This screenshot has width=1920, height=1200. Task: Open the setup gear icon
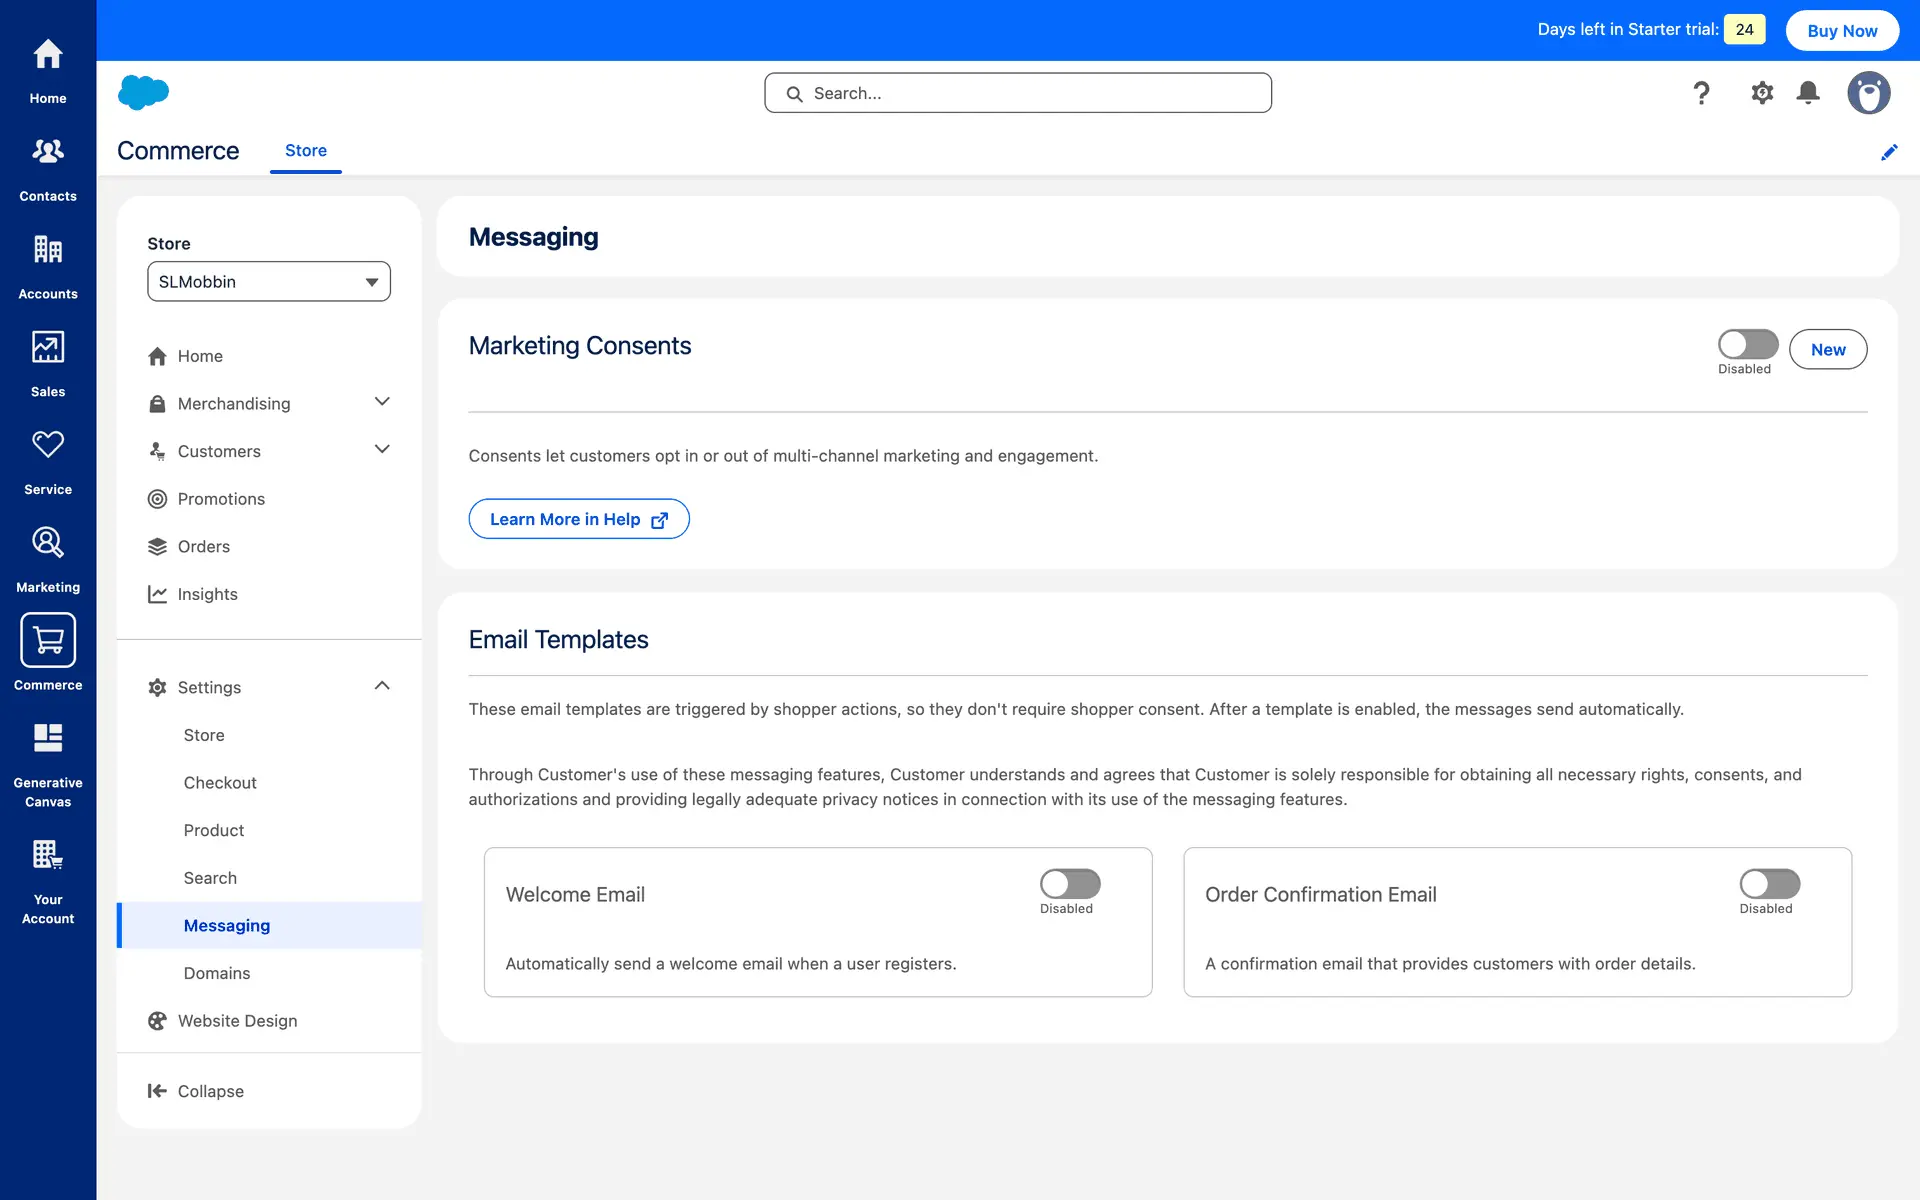tap(1762, 93)
